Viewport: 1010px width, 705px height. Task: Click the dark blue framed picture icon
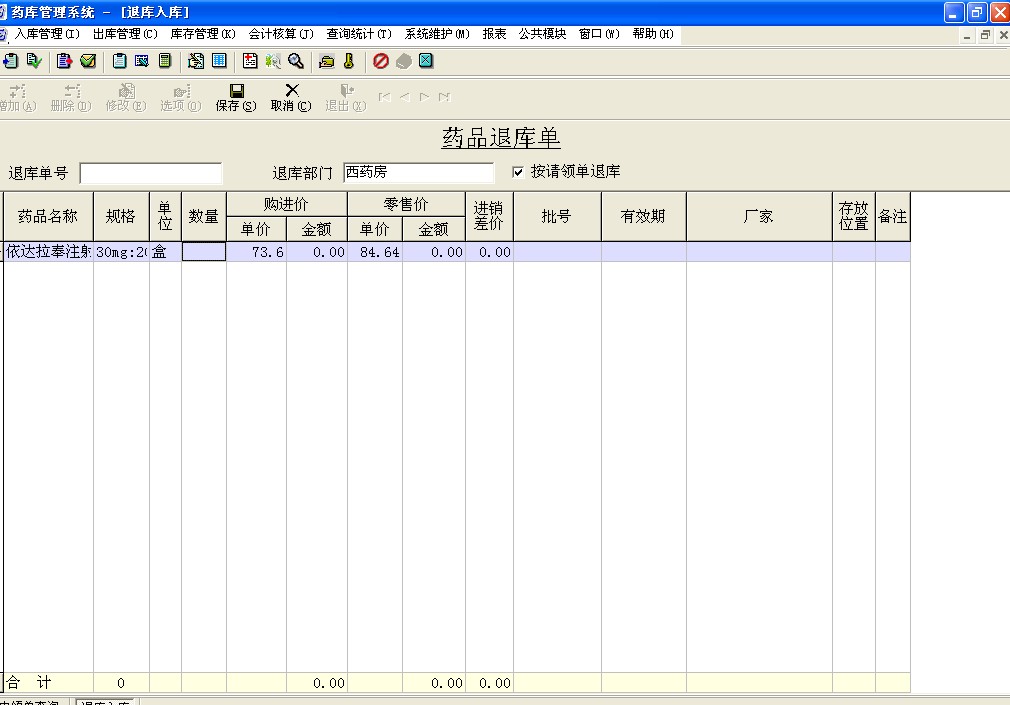pos(142,61)
